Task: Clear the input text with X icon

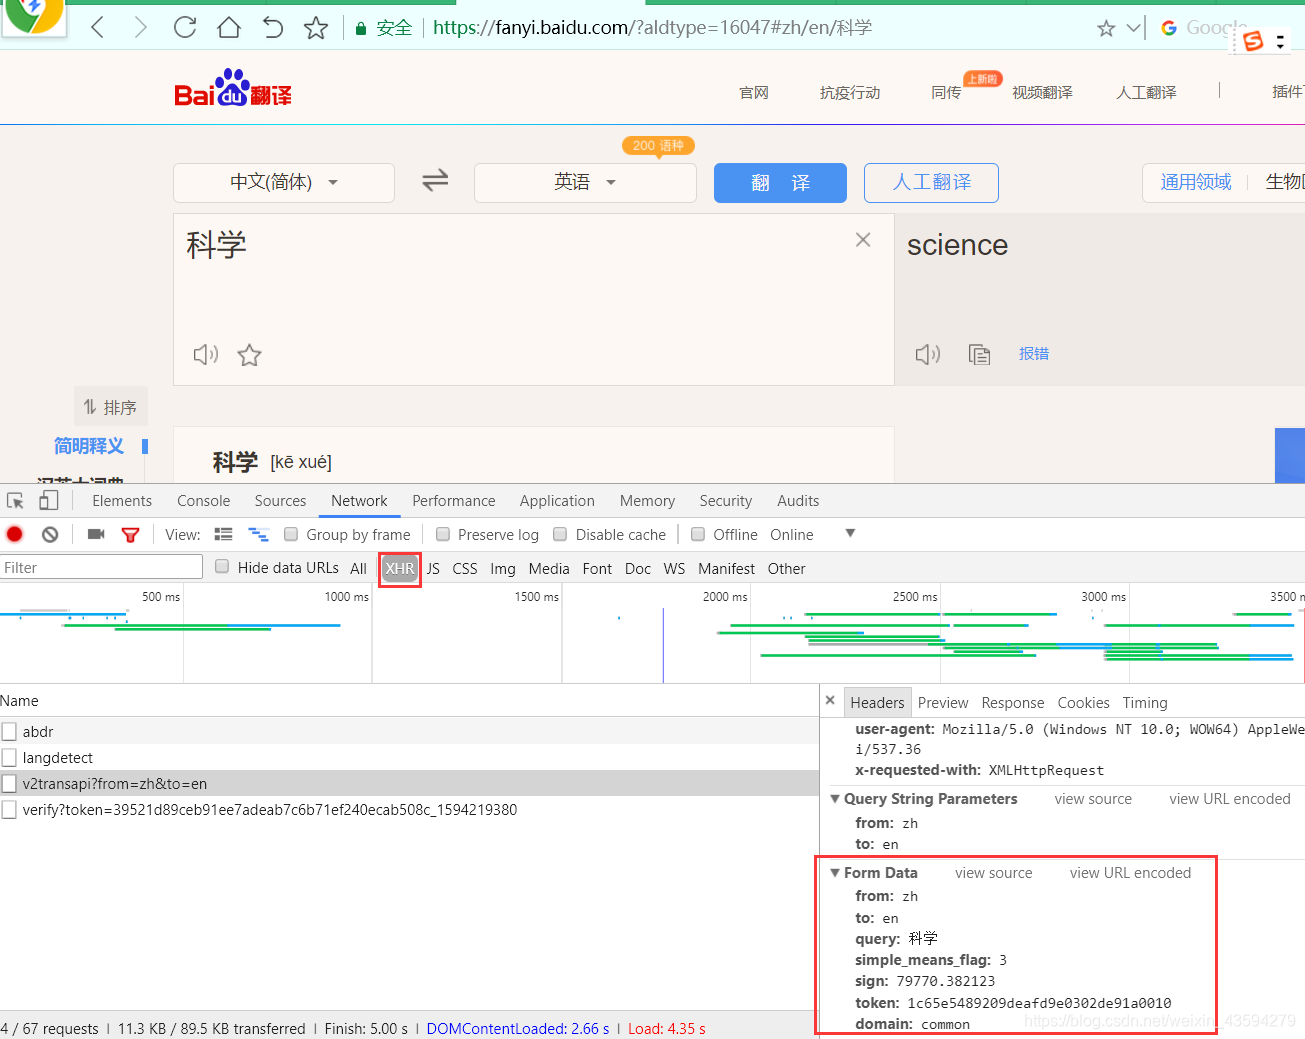Action: tap(863, 239)
